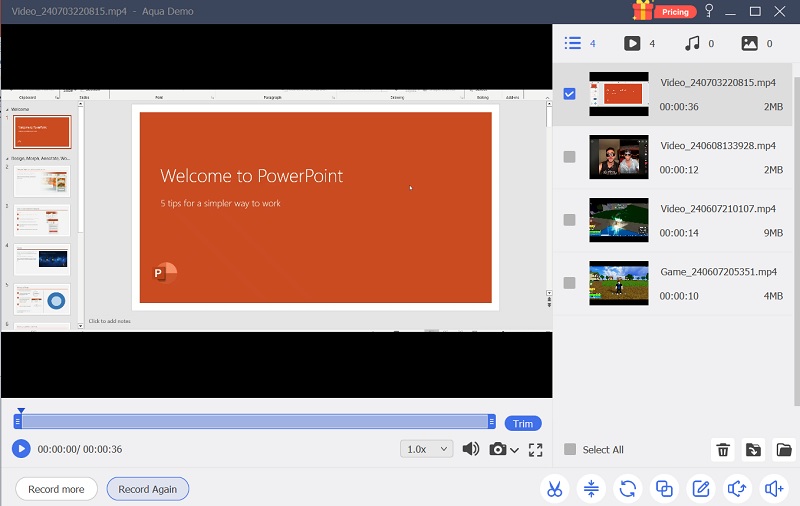800x506 pixels.
Task: Uncheck Video_240703220815.mp4 checkbox
Action: (569, 94)
